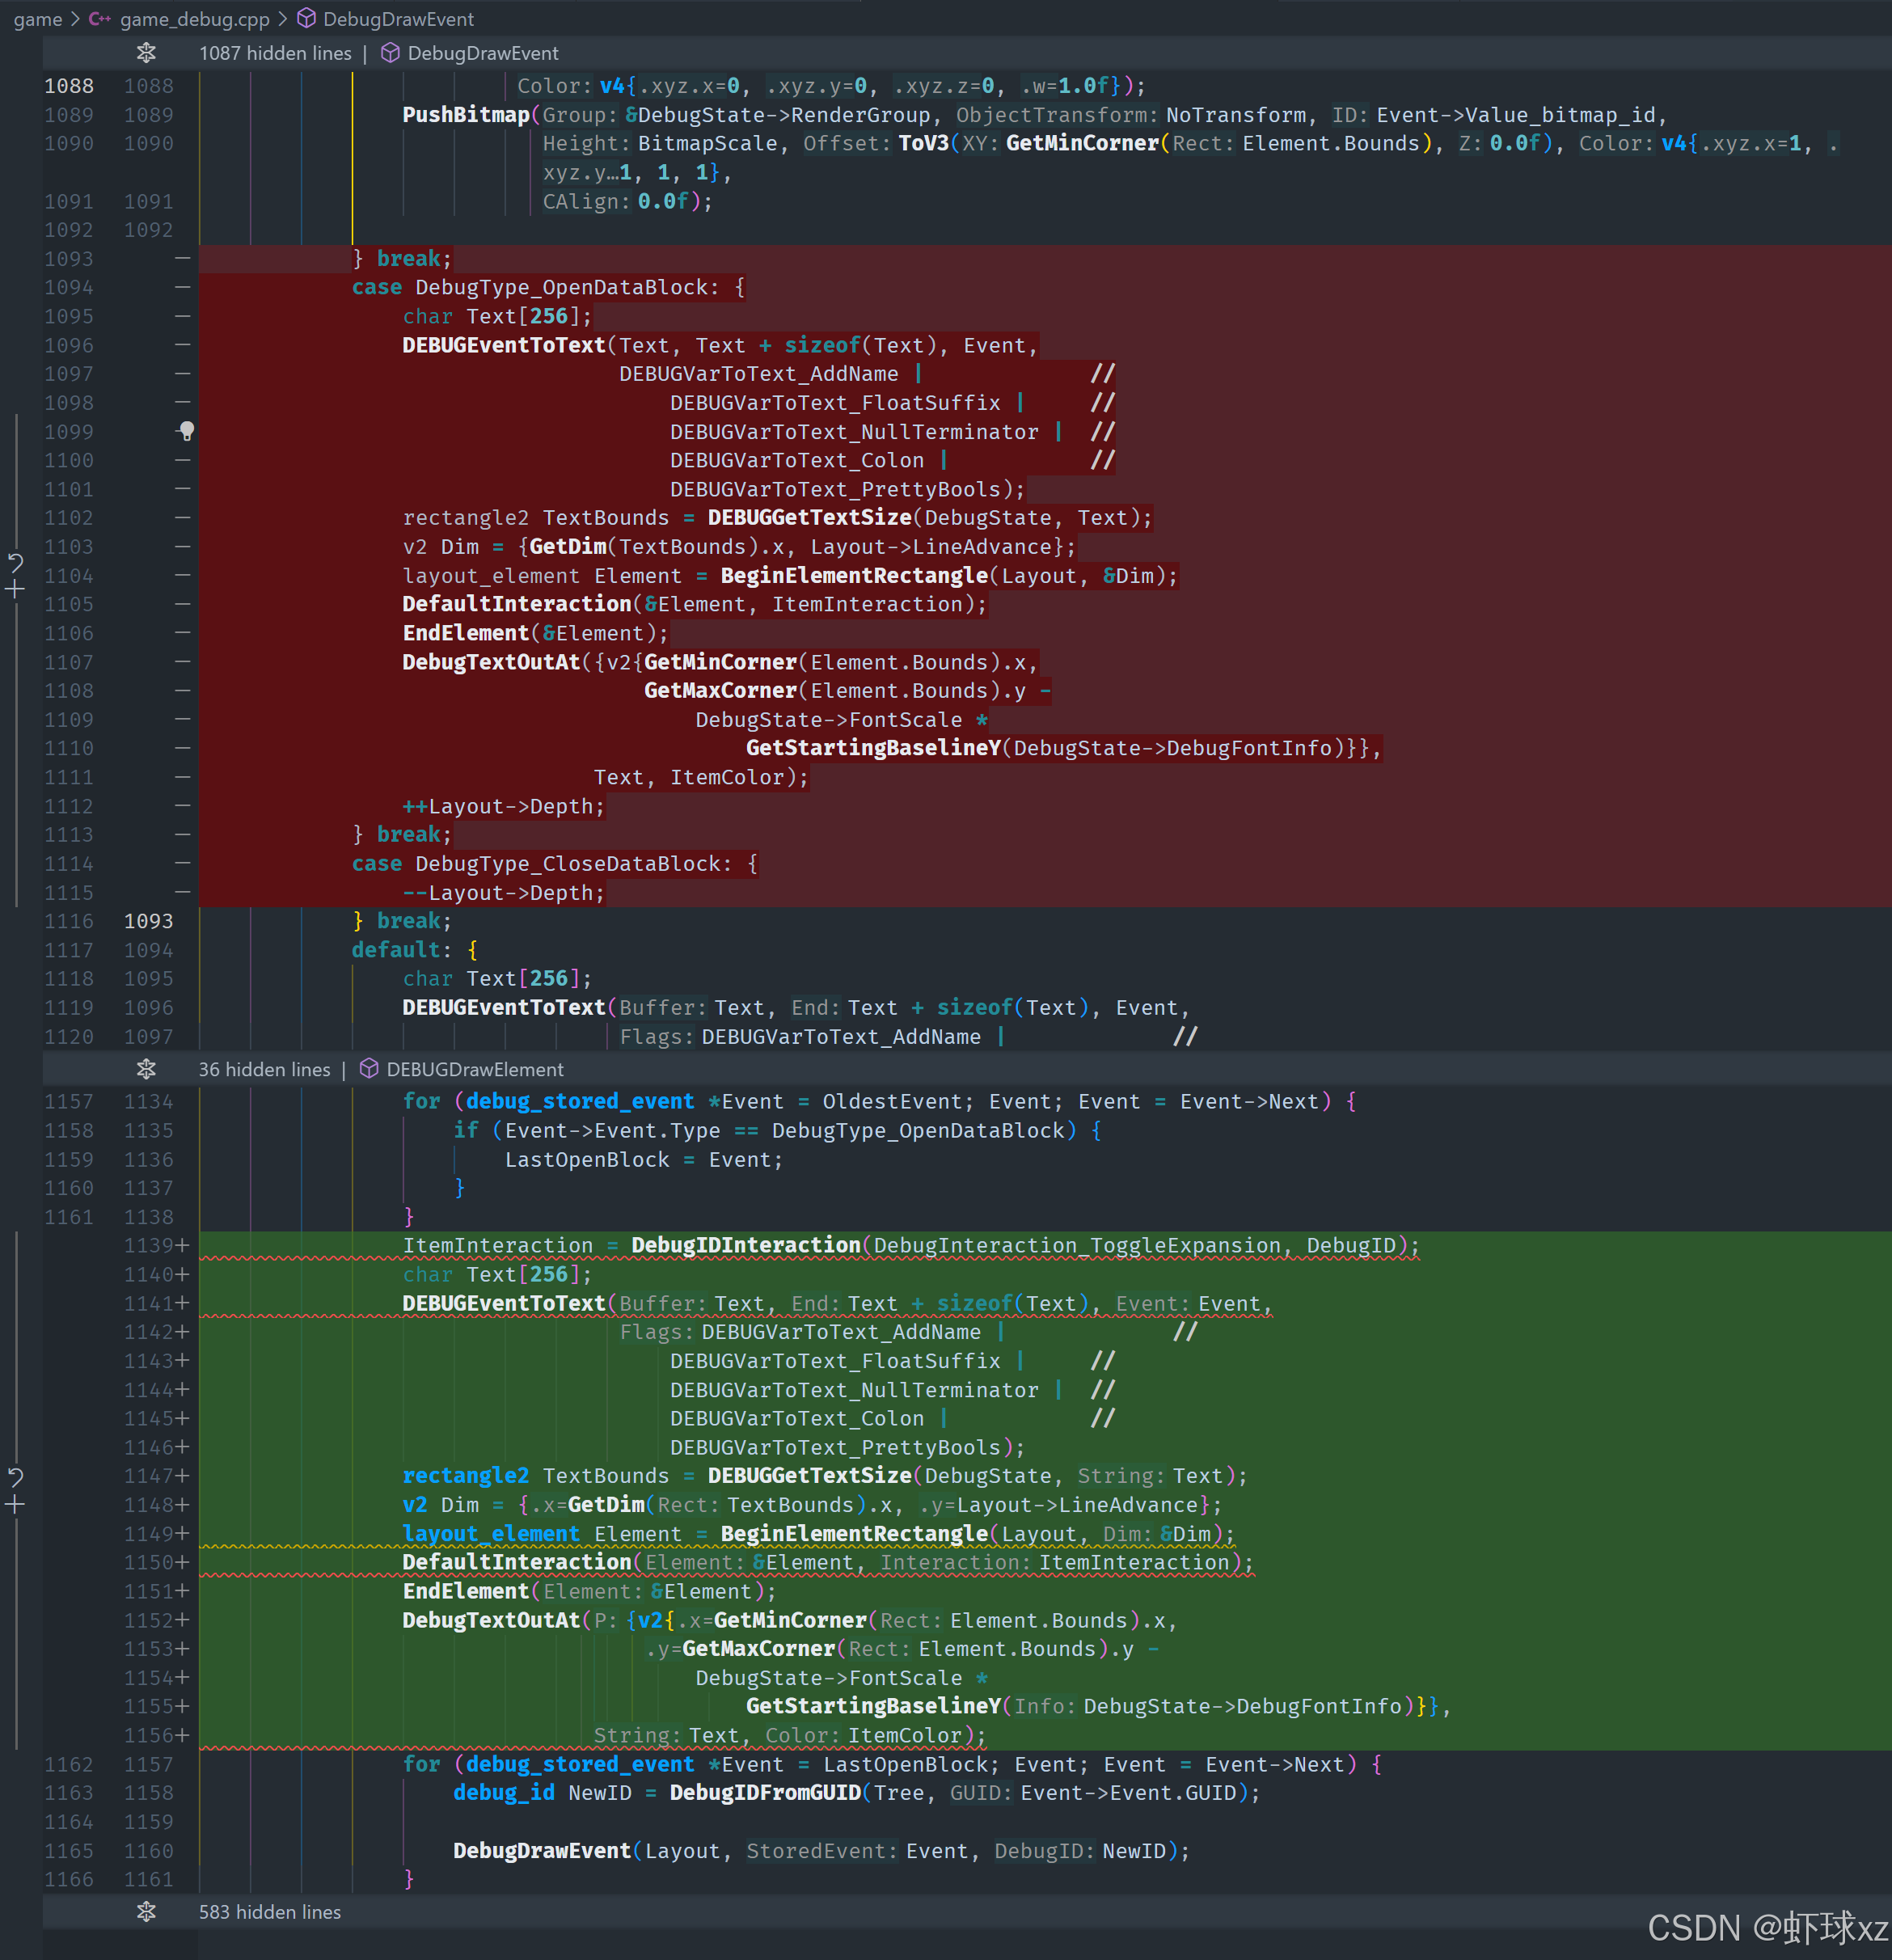Revert the added green block change
1892x1960 pixels.
point(15,1477)
